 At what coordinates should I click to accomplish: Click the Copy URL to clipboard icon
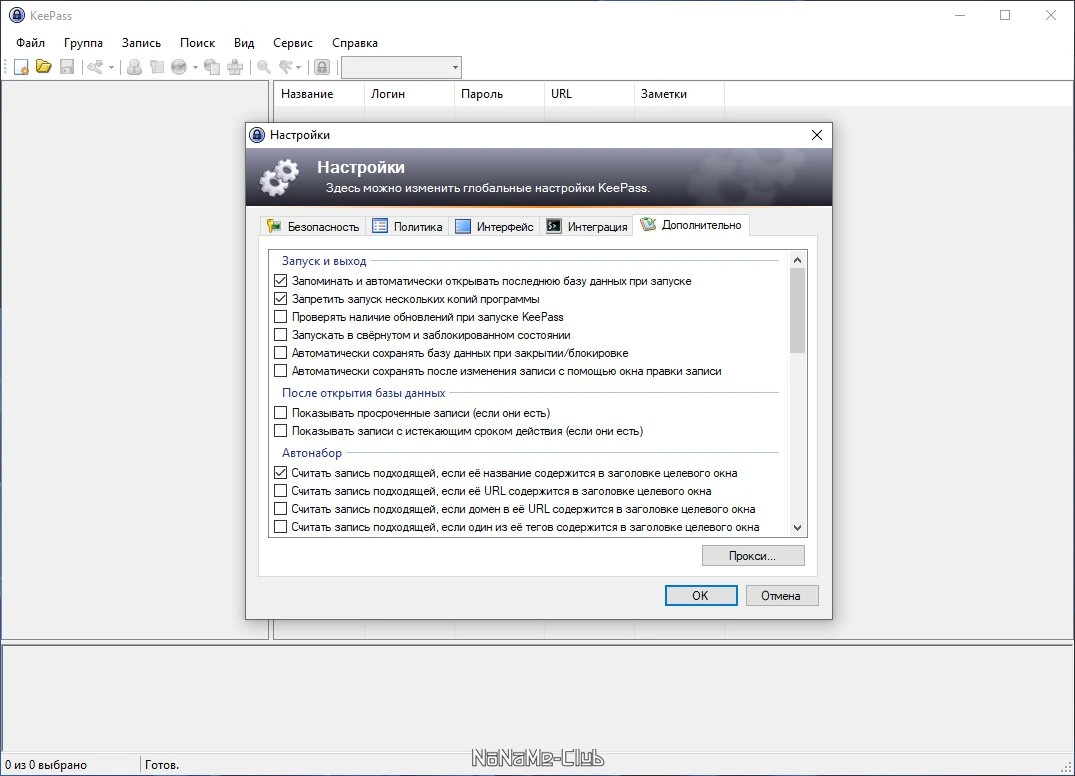(x=212, y=66)
